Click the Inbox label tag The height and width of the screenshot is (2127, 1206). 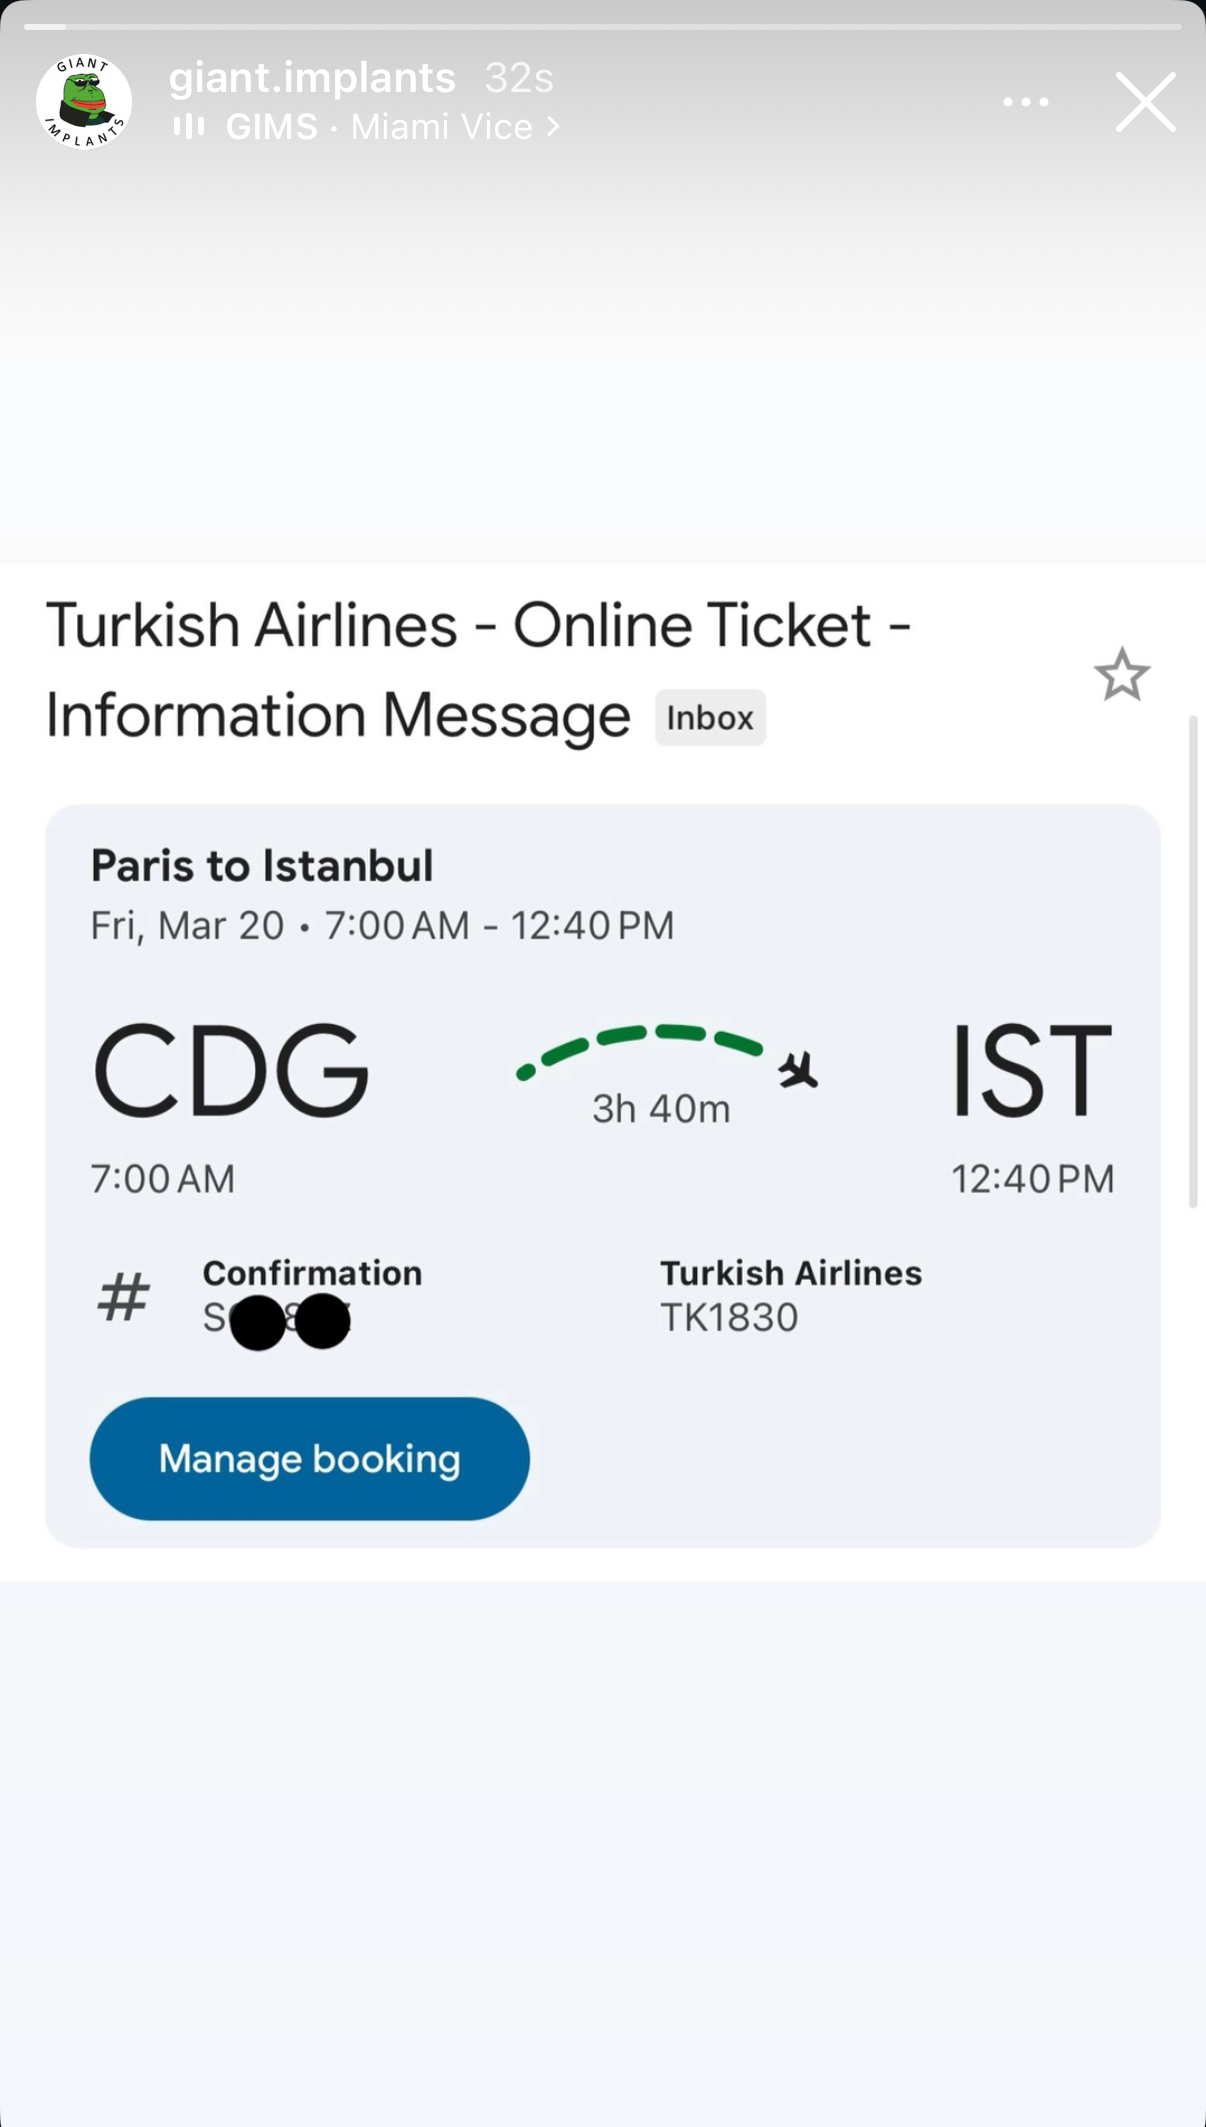point(710,718)
